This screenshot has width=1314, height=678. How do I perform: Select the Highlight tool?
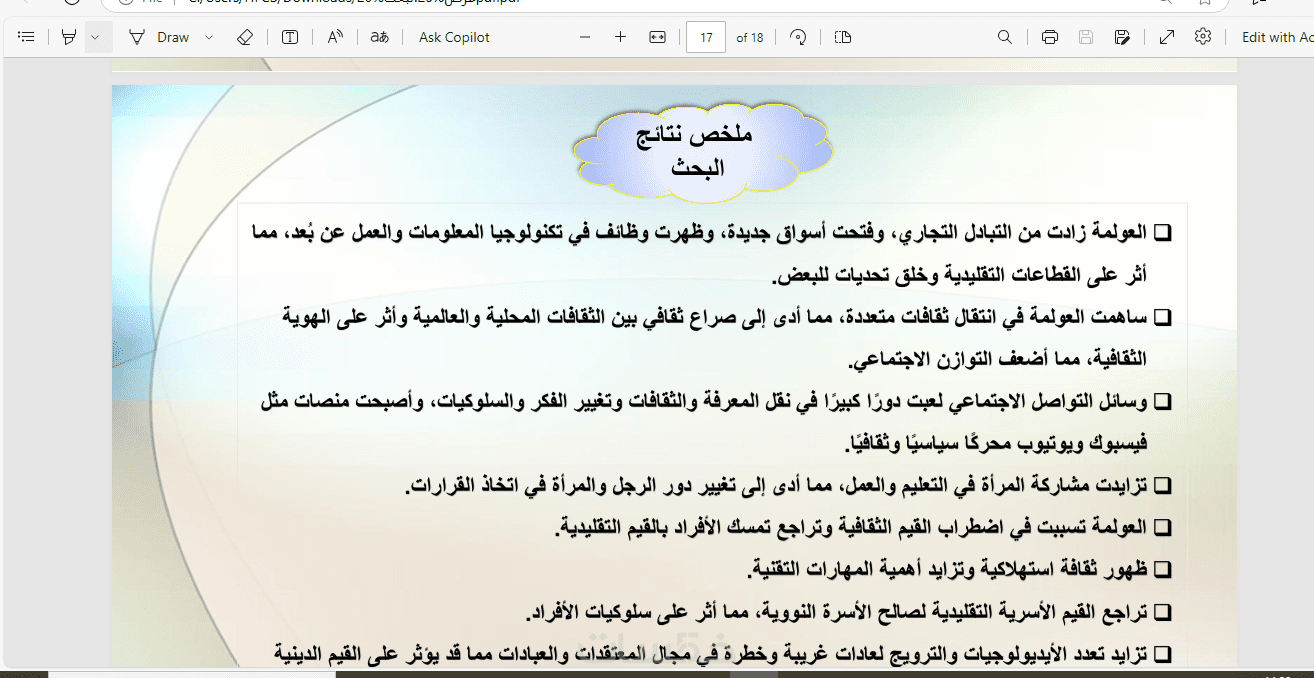pos(69,37)
